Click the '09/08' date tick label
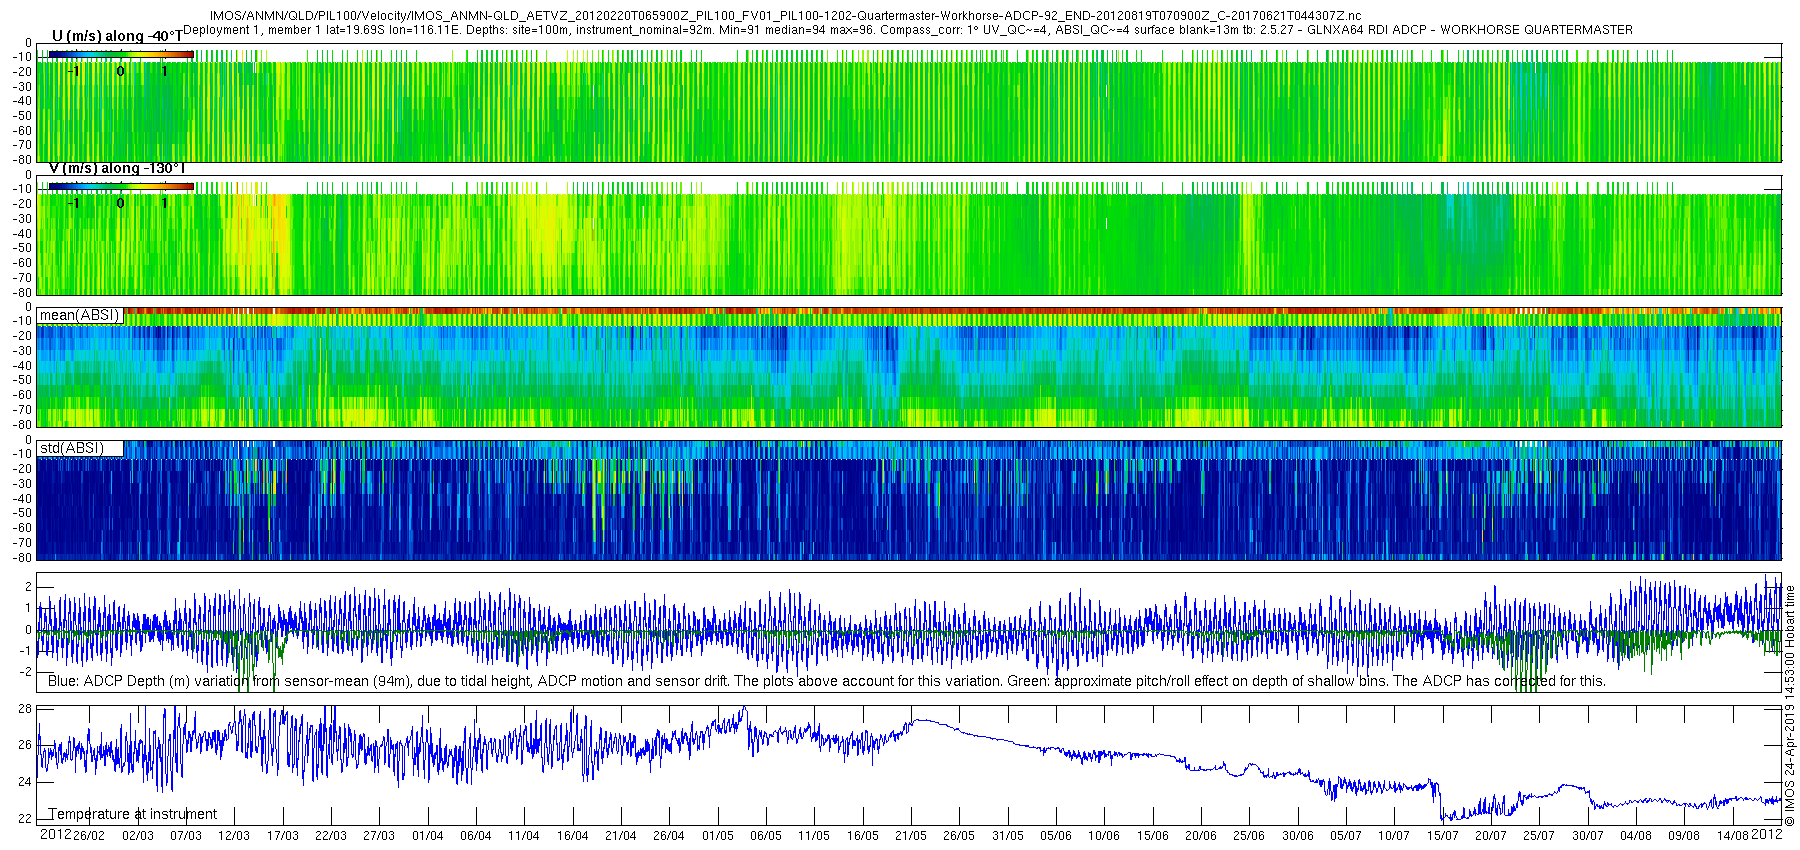 (x=1684, y=836)
